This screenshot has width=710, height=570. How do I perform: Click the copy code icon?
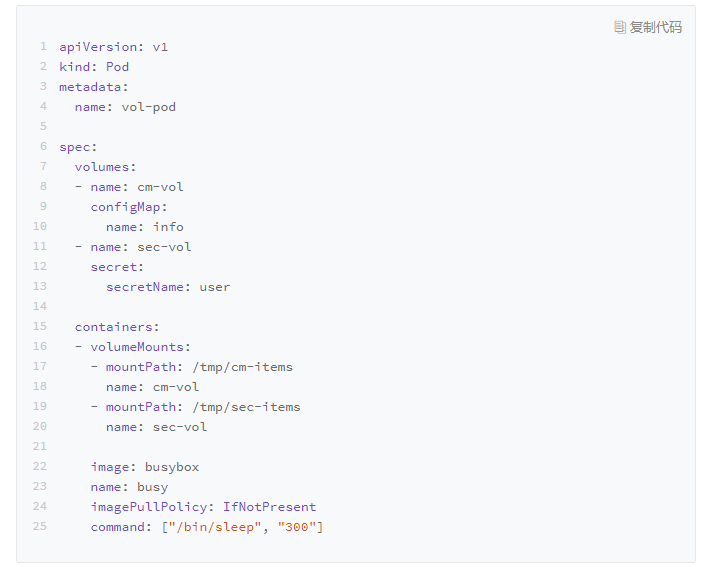[x=620, y=27]
